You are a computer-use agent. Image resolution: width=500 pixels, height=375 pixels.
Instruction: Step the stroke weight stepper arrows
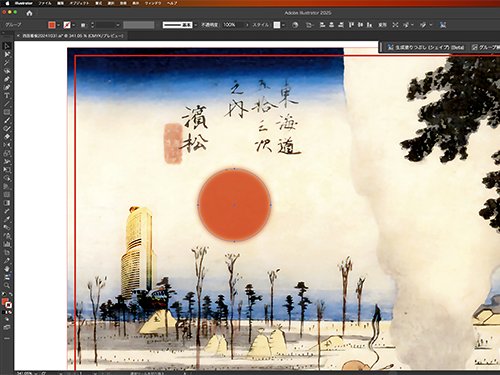point(92,25)
